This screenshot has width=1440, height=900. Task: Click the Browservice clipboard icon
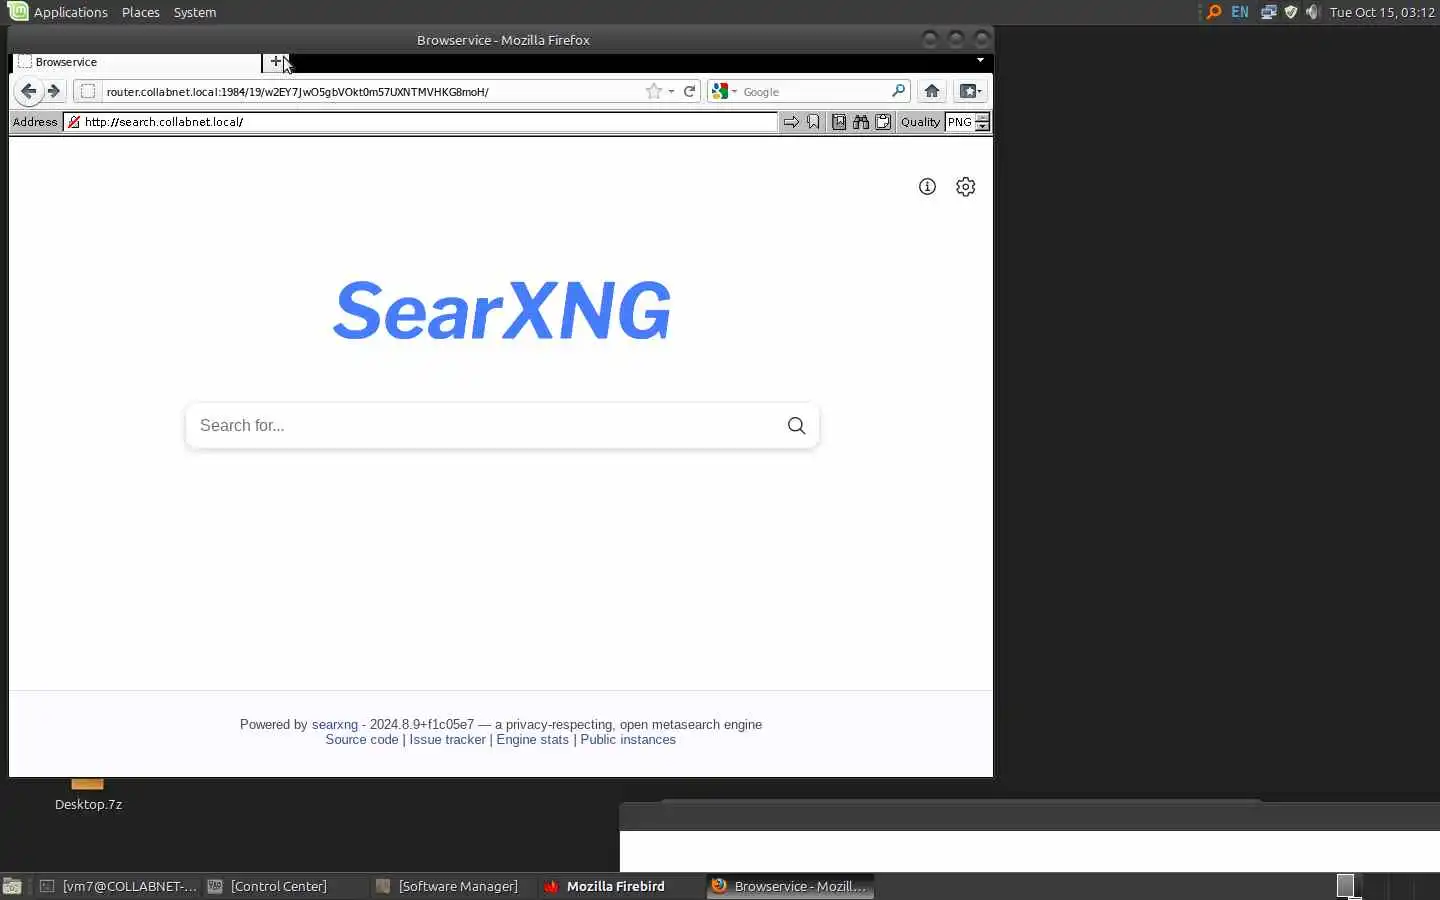tap(883, 122)
